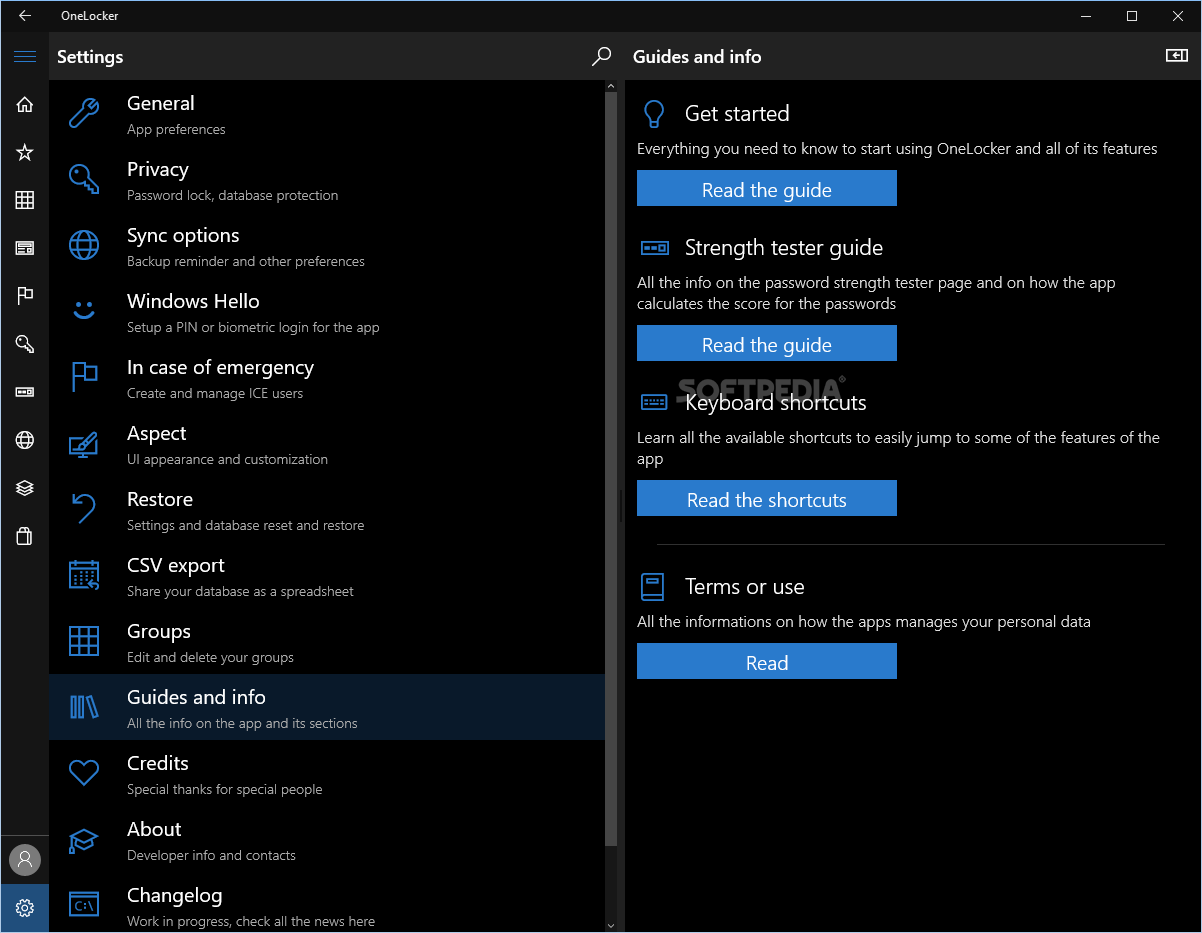This screenshot has height=933, width=1202.
Task: Open Aspect customization
Action: pos(327,443)
